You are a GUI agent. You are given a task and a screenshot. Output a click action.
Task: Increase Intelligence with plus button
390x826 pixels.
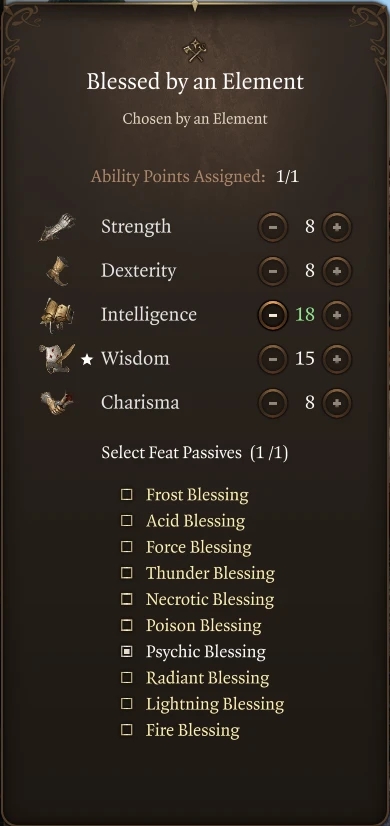[337, 315]
